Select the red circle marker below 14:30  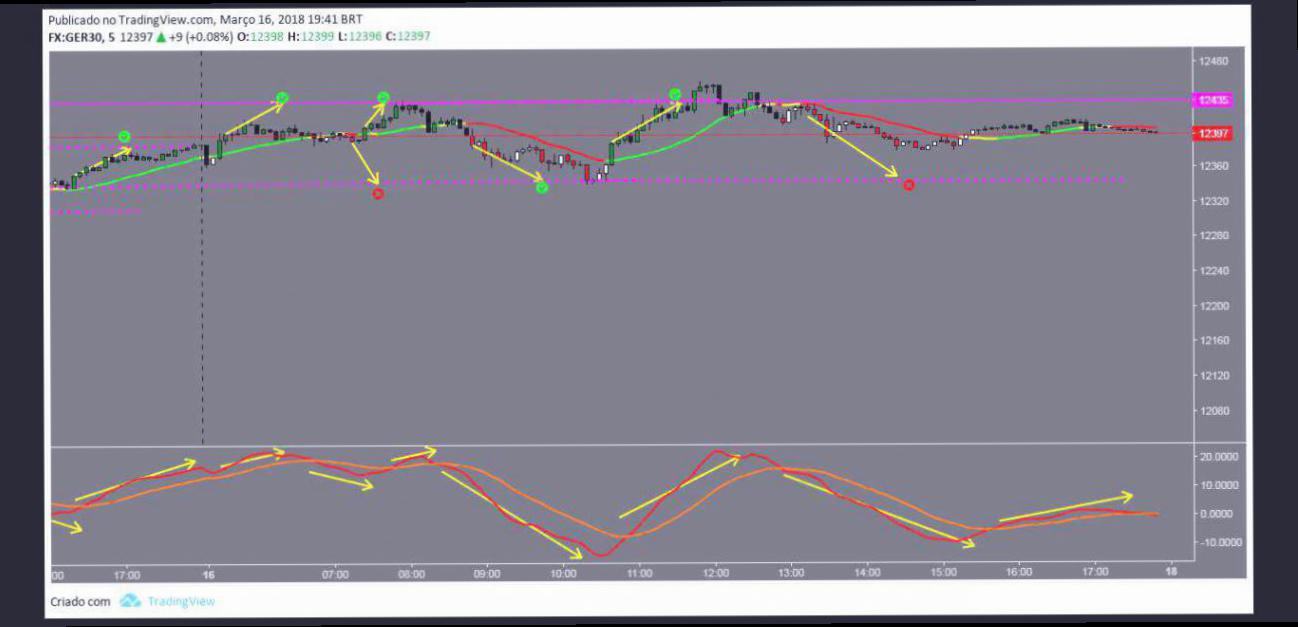908,185
